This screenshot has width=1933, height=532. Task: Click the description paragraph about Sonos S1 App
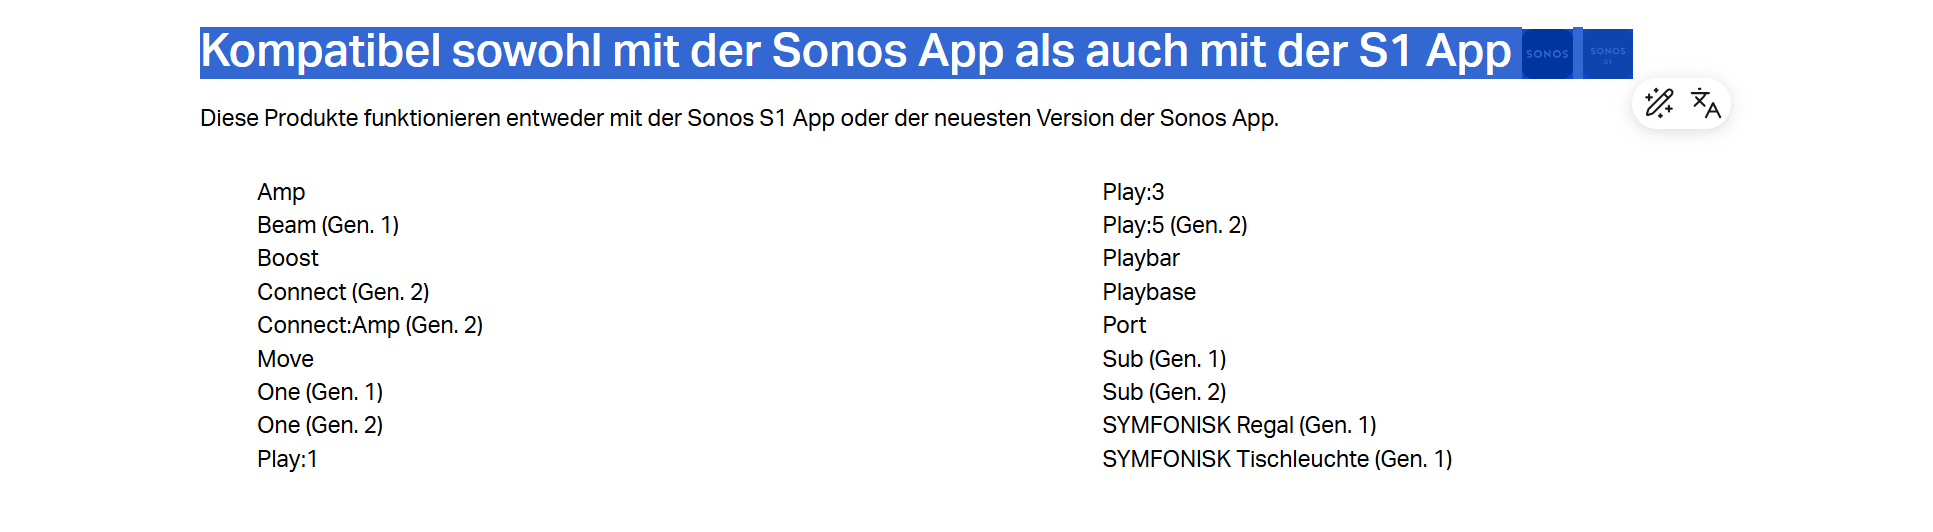tap(739, 118)
